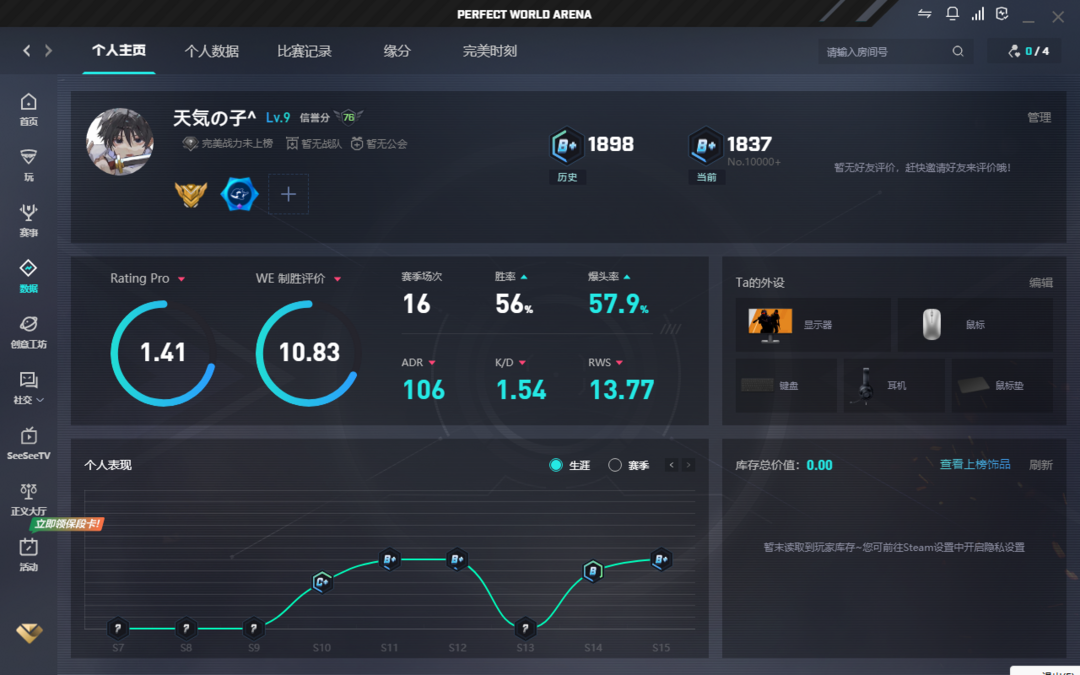Select the 赛季 season radio button
The height and width of the screenshot is (675, 1080).
(614, 465)
